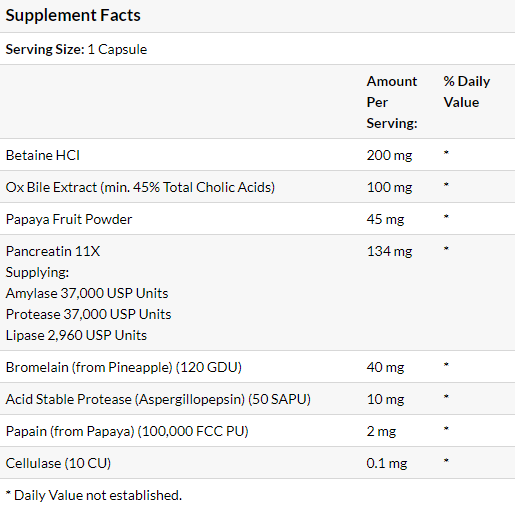Click the Serving Size 1 Capsule text
516x509 pixels.
click(76, 49)
